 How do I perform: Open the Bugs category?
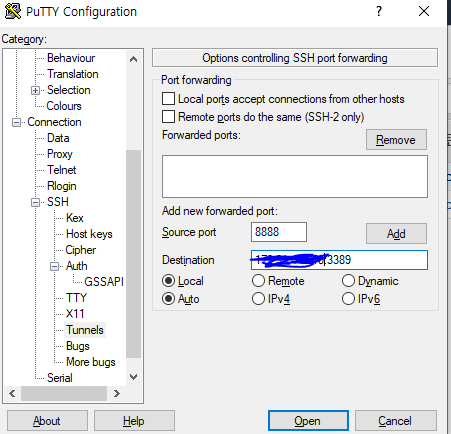pyautogui.click(x=78, y=346)
